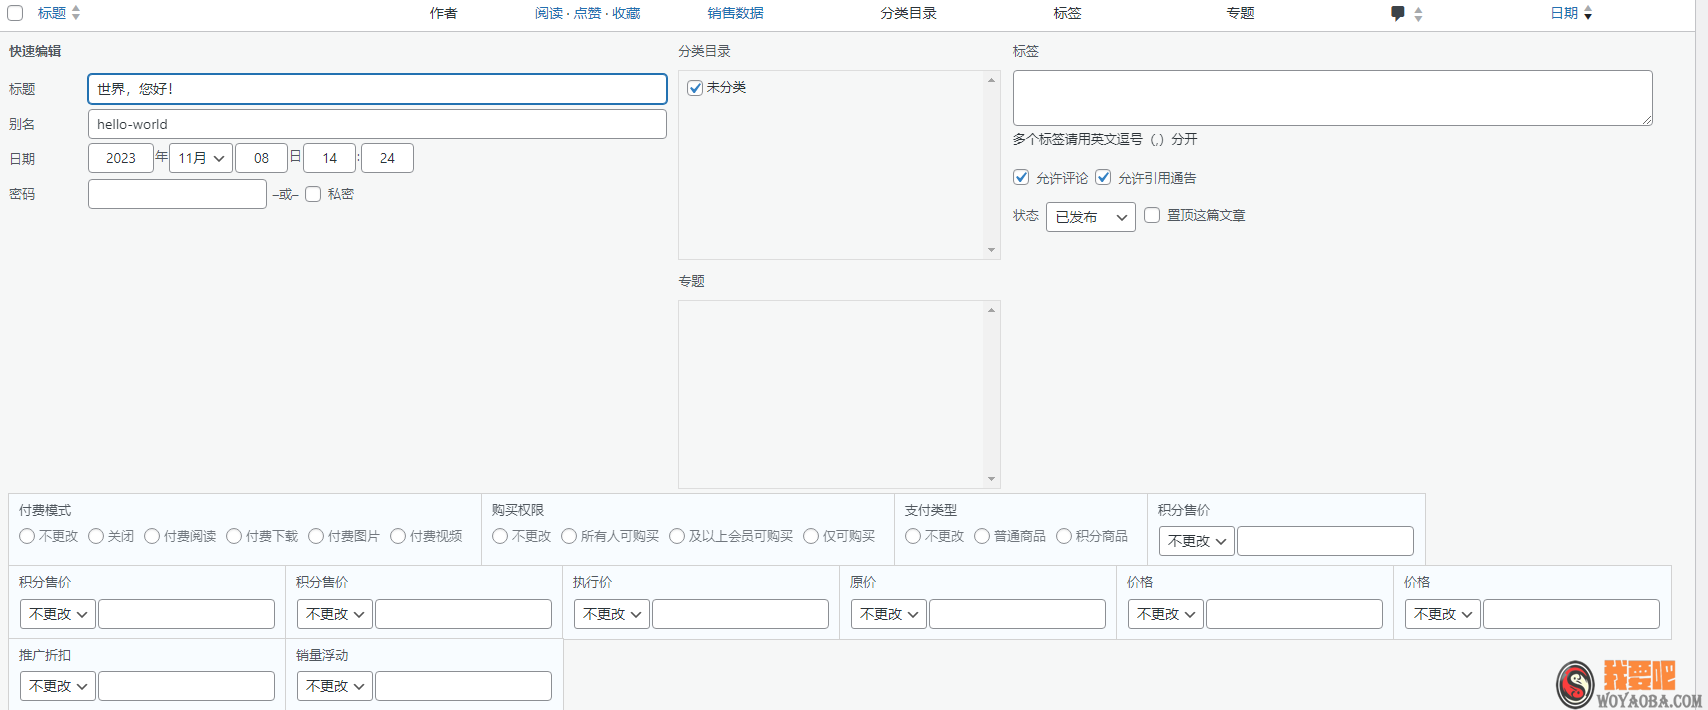Click the hour field showing 14
Image resolution: width=1708 pixels, height=710 pixels.
330,158
